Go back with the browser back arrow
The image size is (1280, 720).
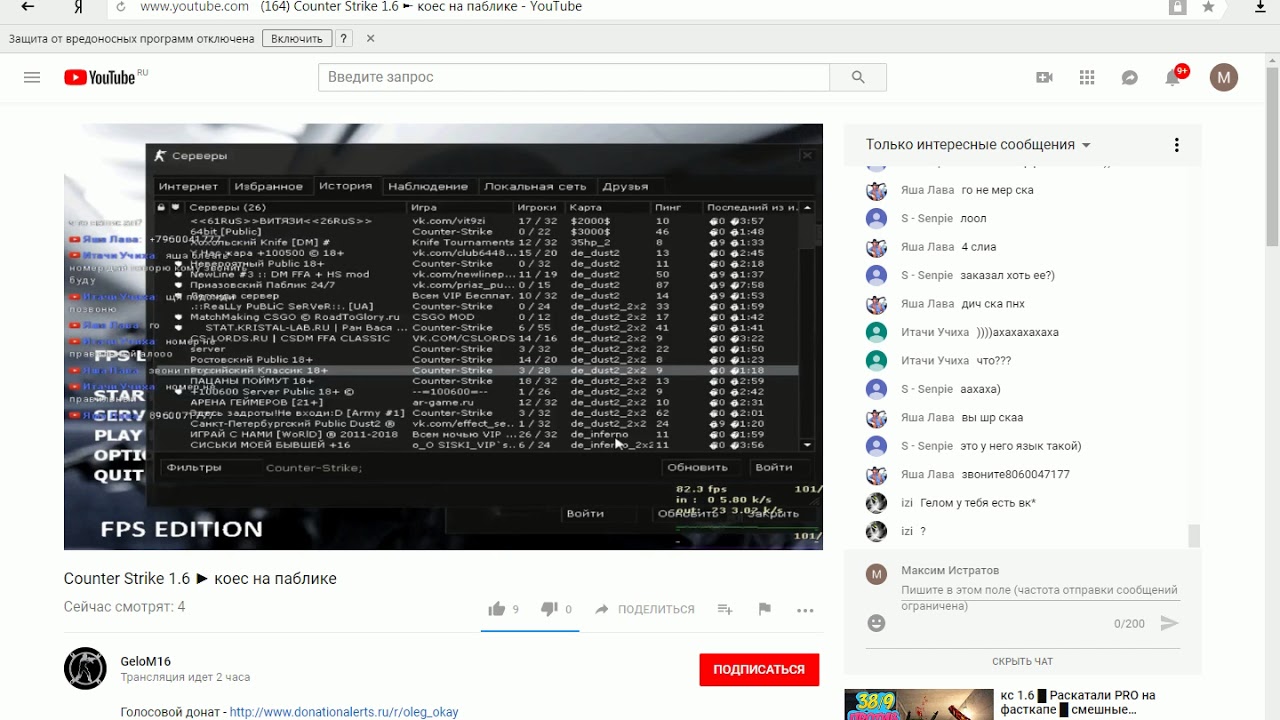click(x=27, y=7)
